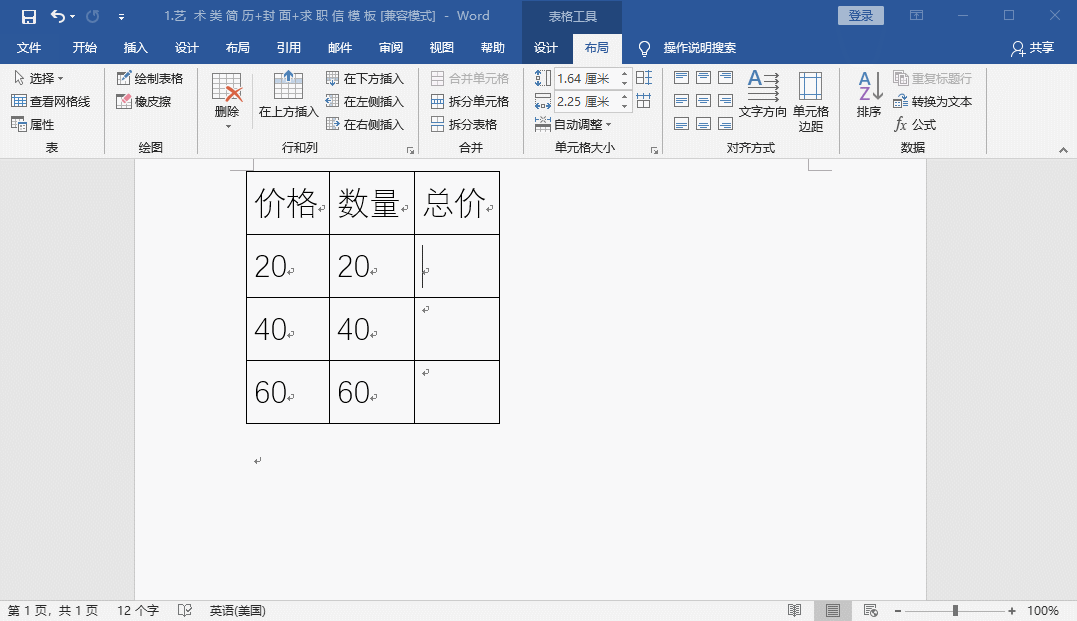Screen dimensions: 1077x621
Task: Open Customize Quick Access Toolbar dropdown
Action: (x=122, y=16)
